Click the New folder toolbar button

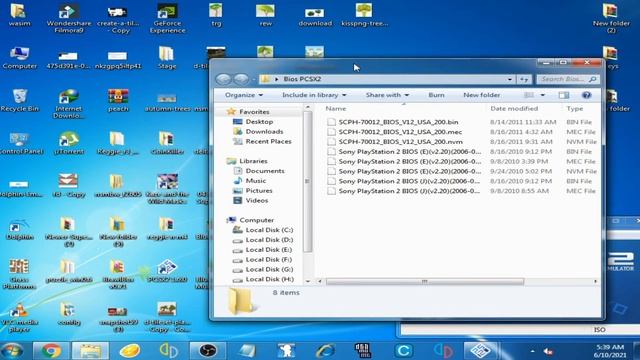tap(482, 95)
